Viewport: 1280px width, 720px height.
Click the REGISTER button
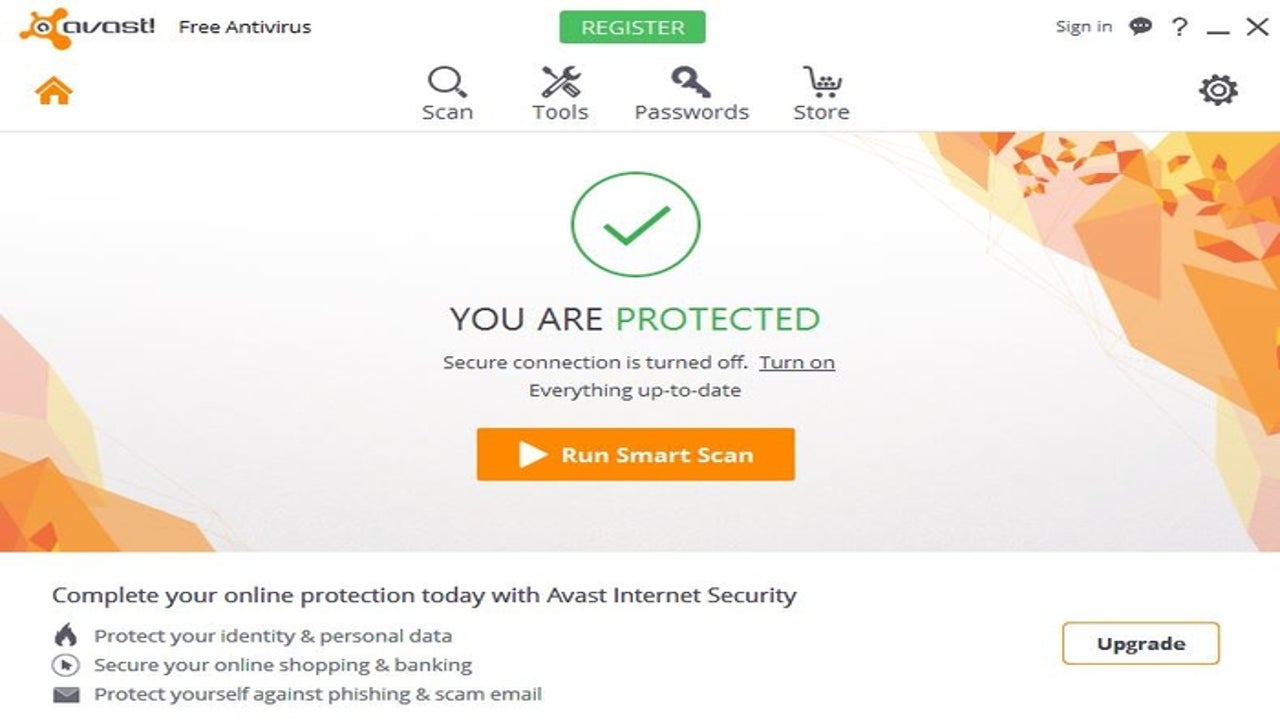click(633, 27)
